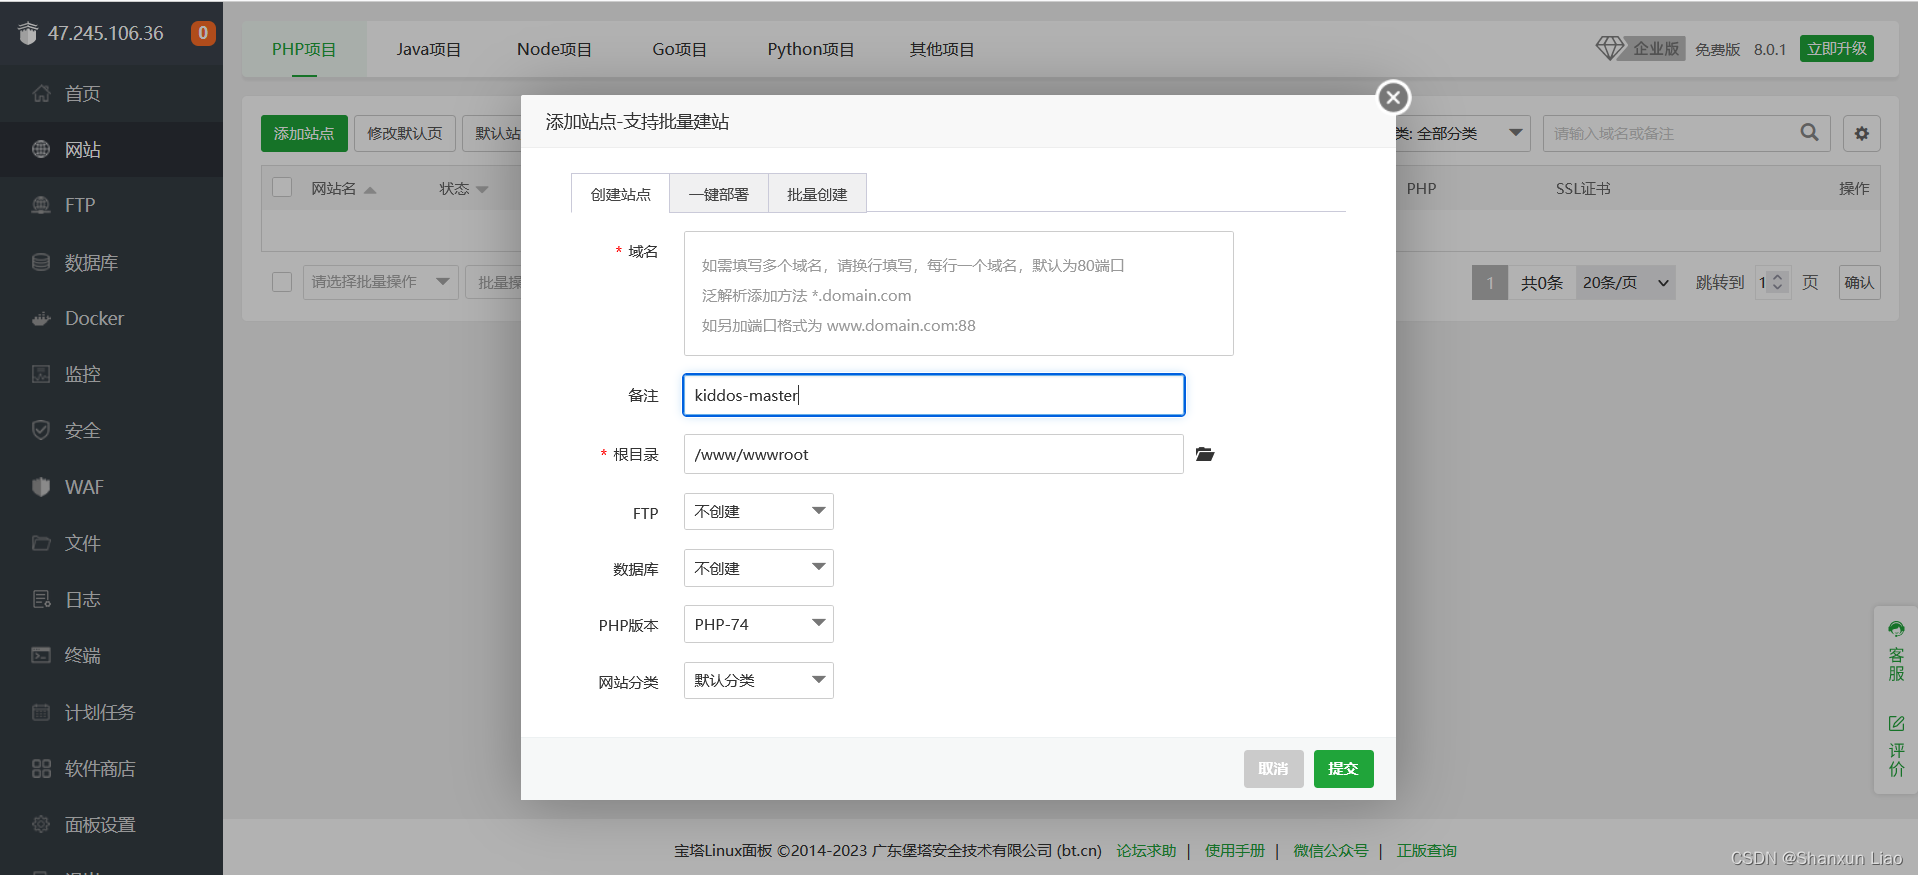Open the 论坛求助 footer link

[x=1146, y=851]
